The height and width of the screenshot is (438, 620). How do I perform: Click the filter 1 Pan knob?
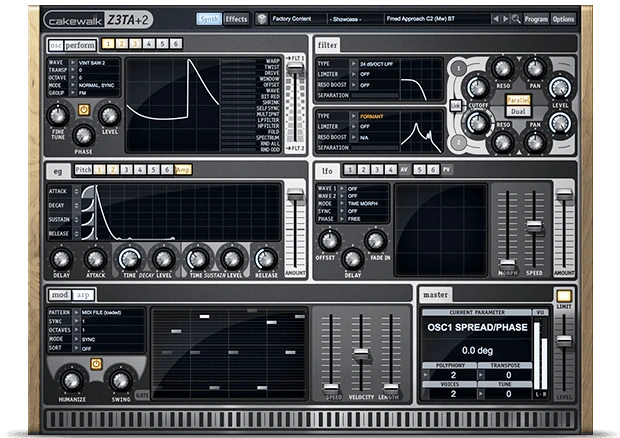pos(535,68)
